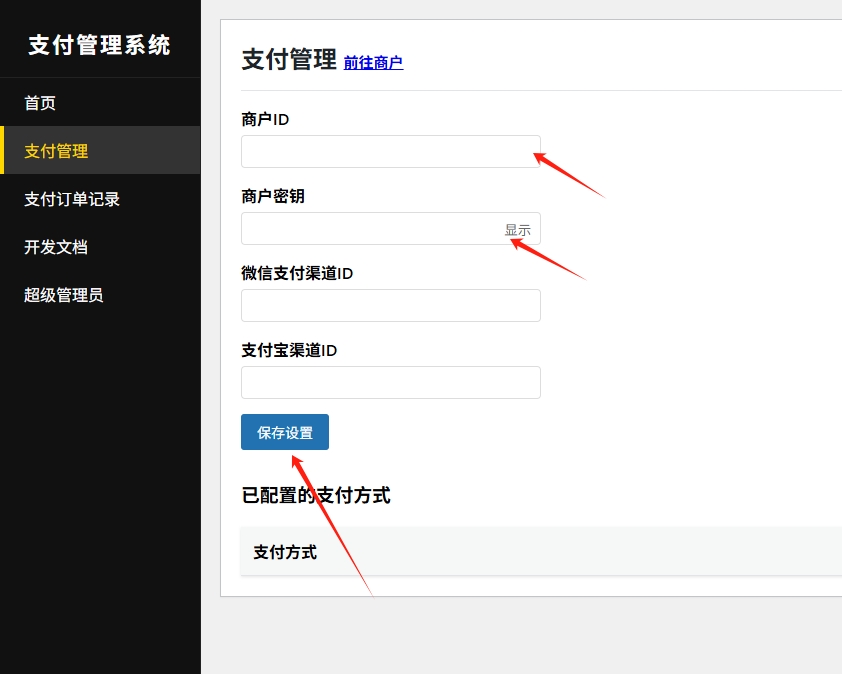Click the 支付管理 page heading

[x=289, y=60]
